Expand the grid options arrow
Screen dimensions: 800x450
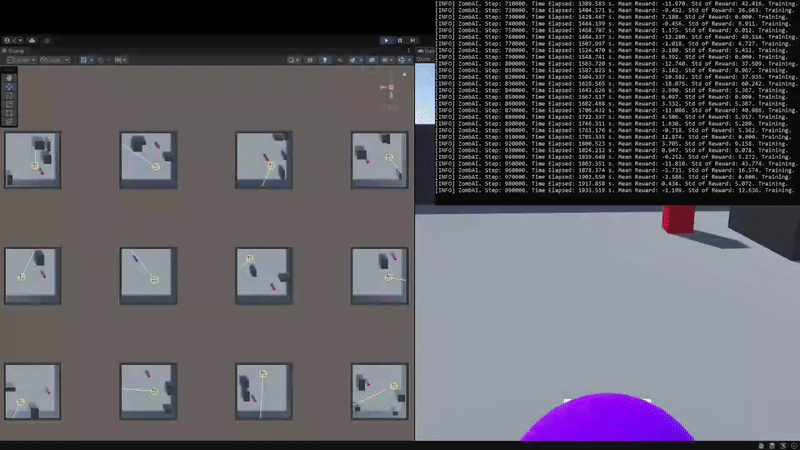[91, 60]
